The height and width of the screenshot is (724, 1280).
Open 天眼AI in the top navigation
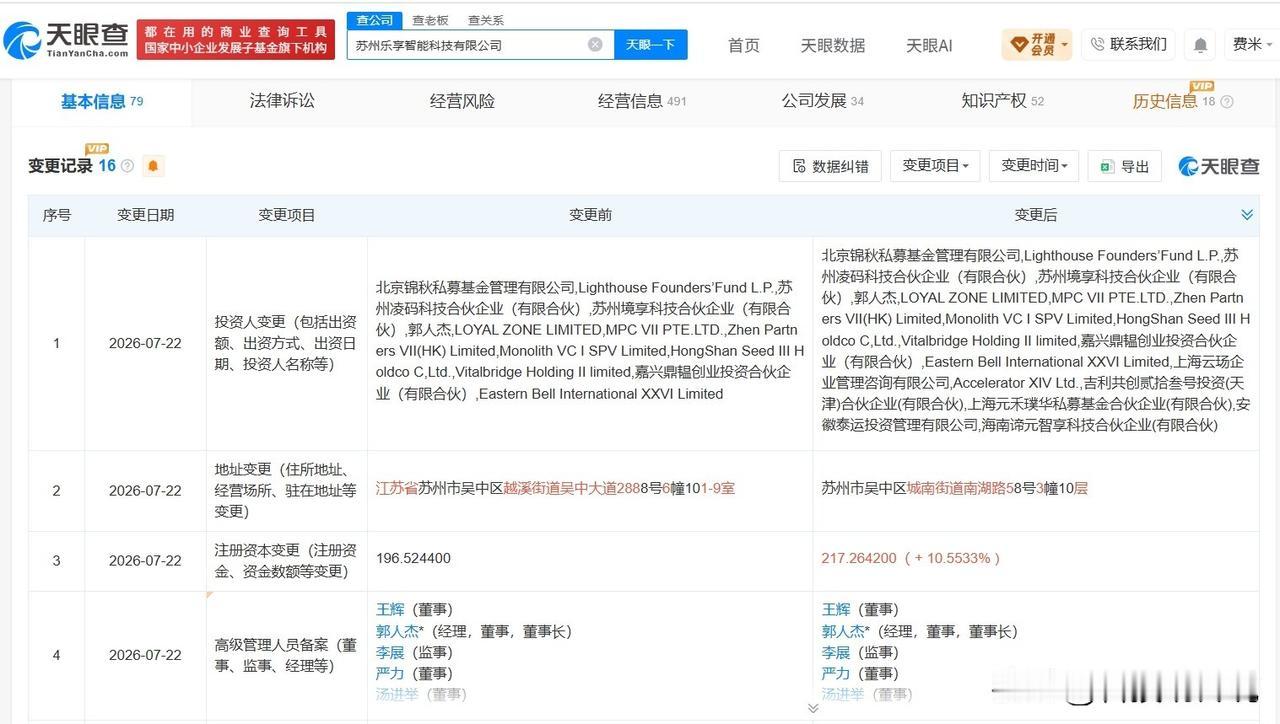(929, 46)
